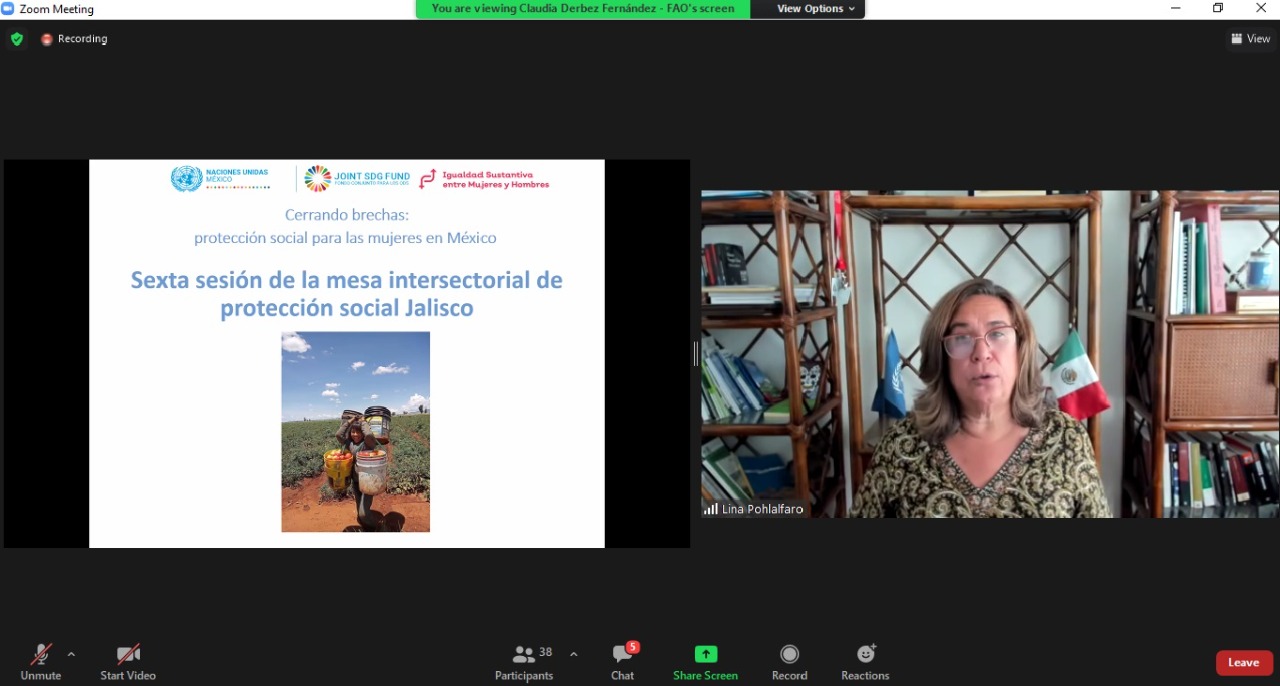The height and width of the screenshot is (686, 1280).
Task: Click the green Share Screen icon
Action: [x=706, y=654]
